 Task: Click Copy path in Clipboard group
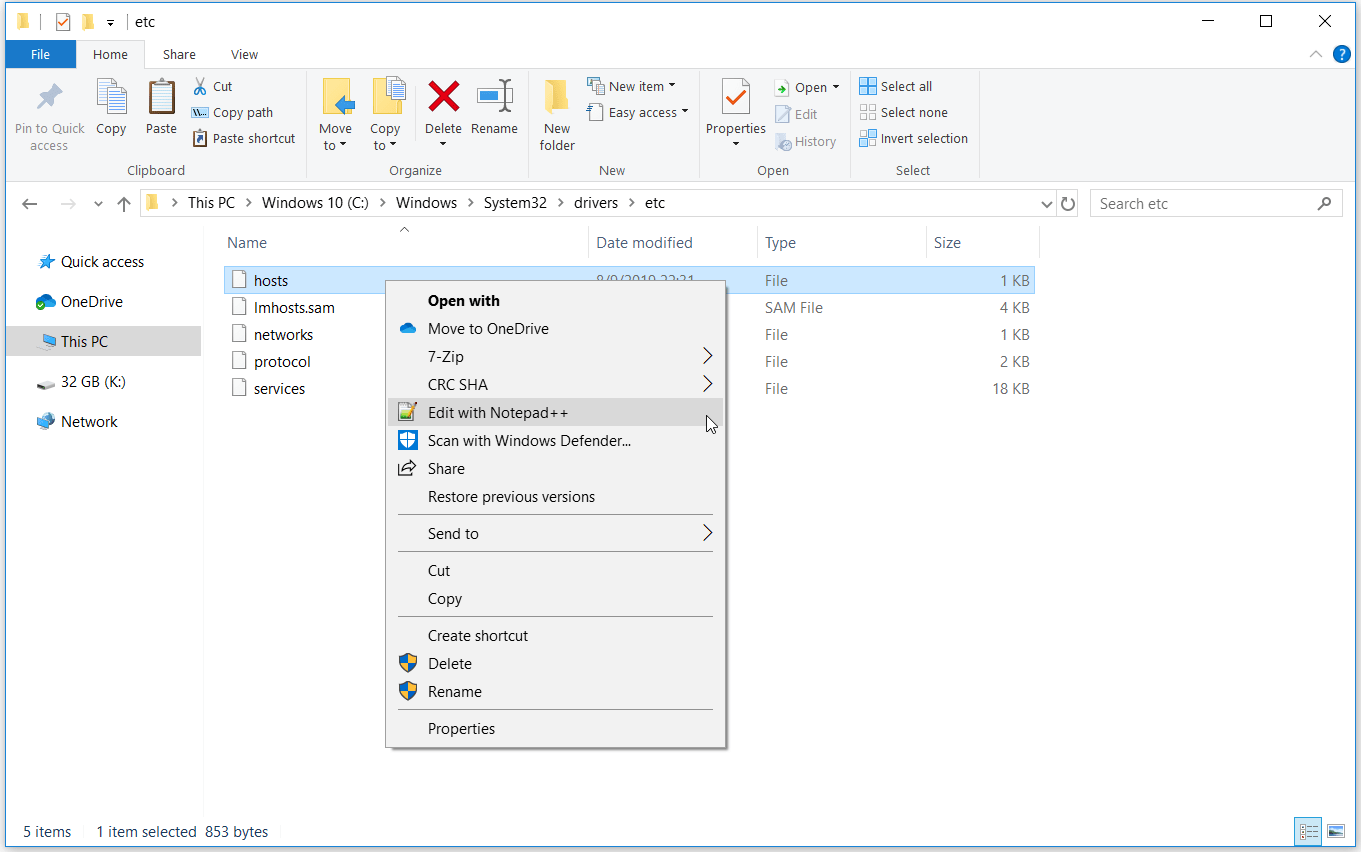point(232,112)
